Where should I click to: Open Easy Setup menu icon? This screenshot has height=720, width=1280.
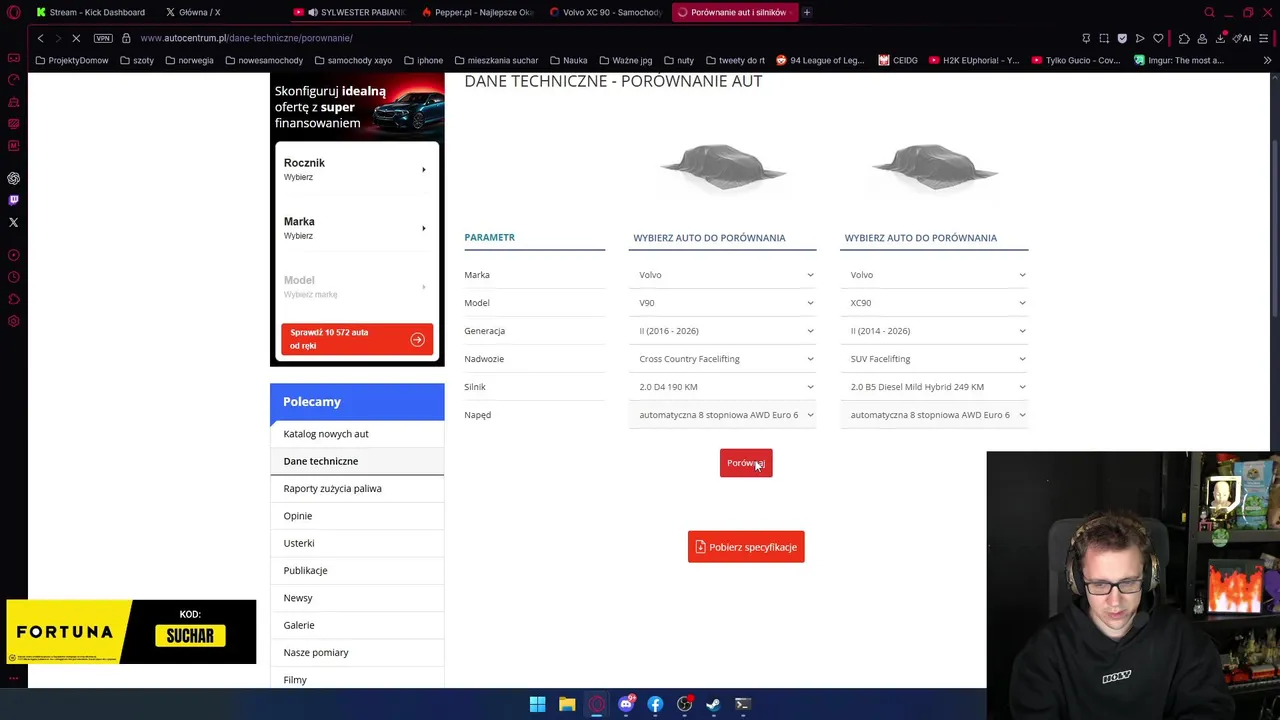[x=1264, y=38]
